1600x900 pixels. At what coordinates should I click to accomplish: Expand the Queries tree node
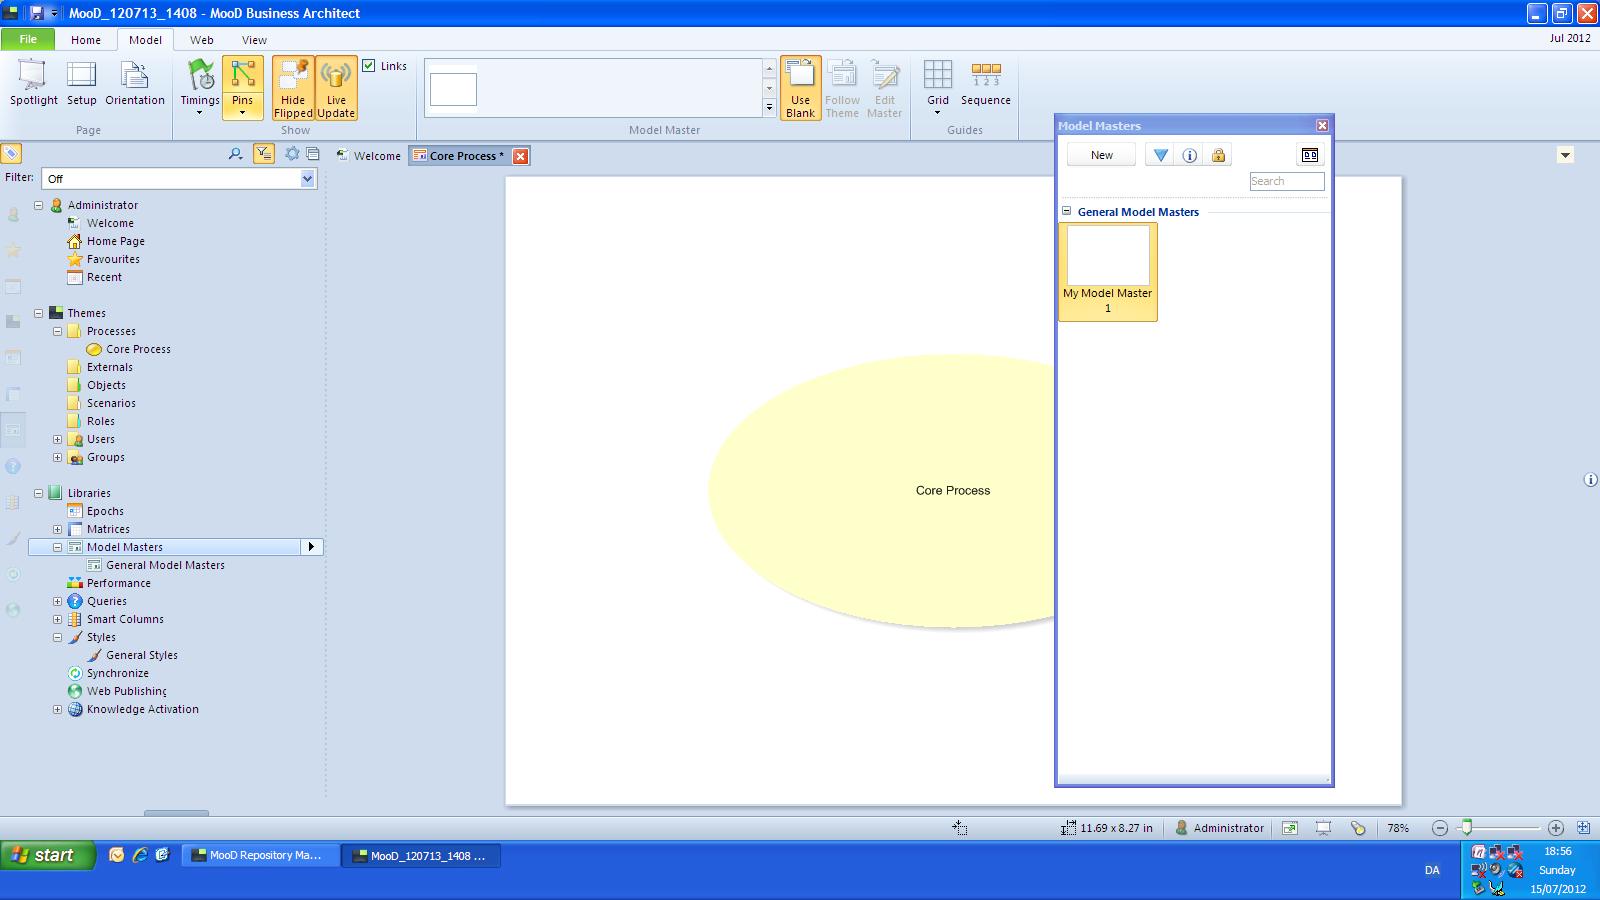point(57,601)
